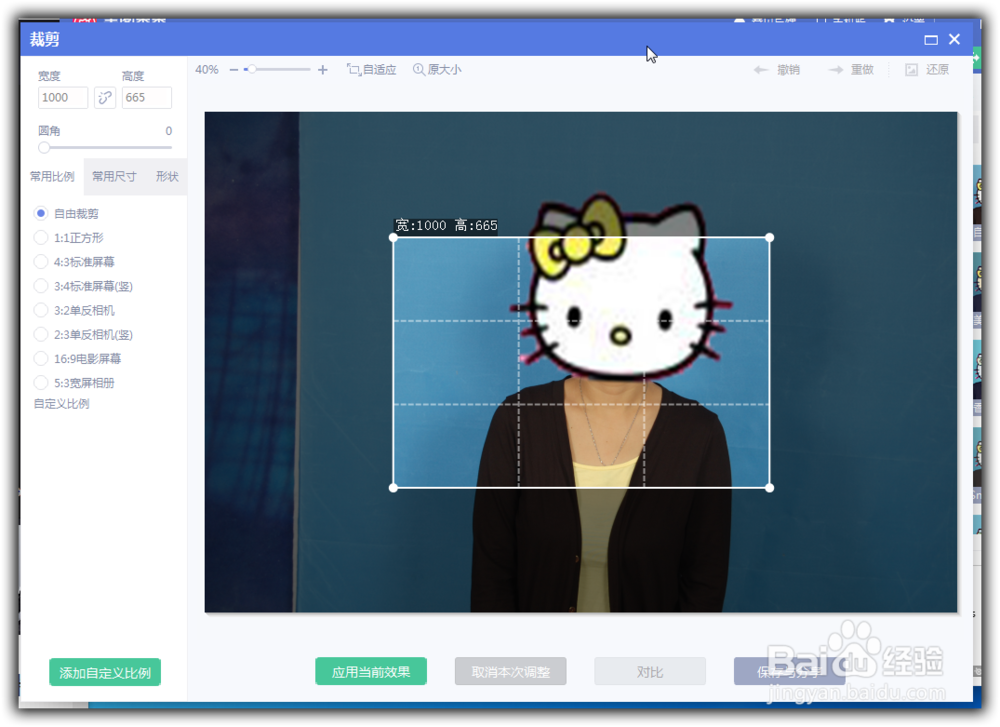Click the 原大小 original size icon
The height and width of the screenshot is (727, 1000).
click(x=418, y=70)
